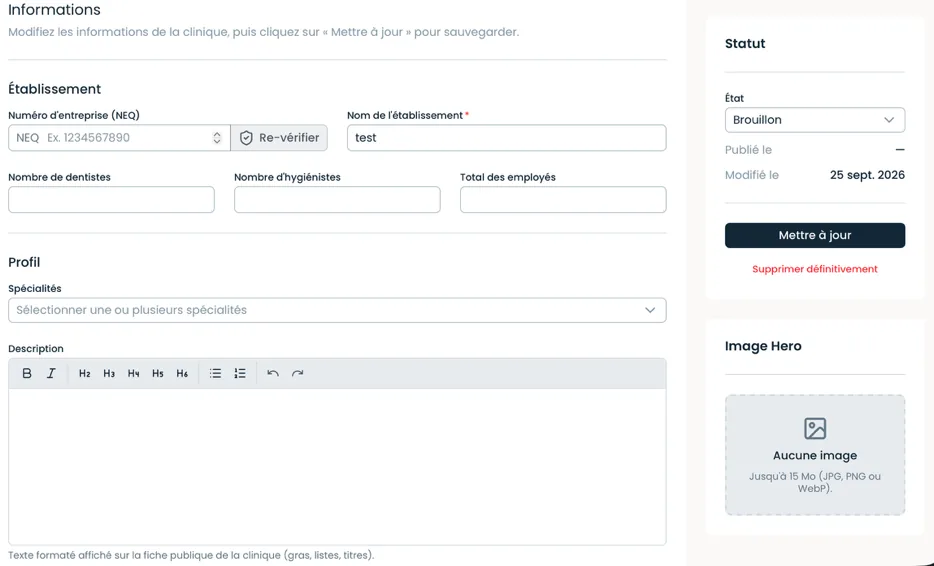Click the Publié le label
This screenshot has width=934, height=566.
tap(748, 150)
